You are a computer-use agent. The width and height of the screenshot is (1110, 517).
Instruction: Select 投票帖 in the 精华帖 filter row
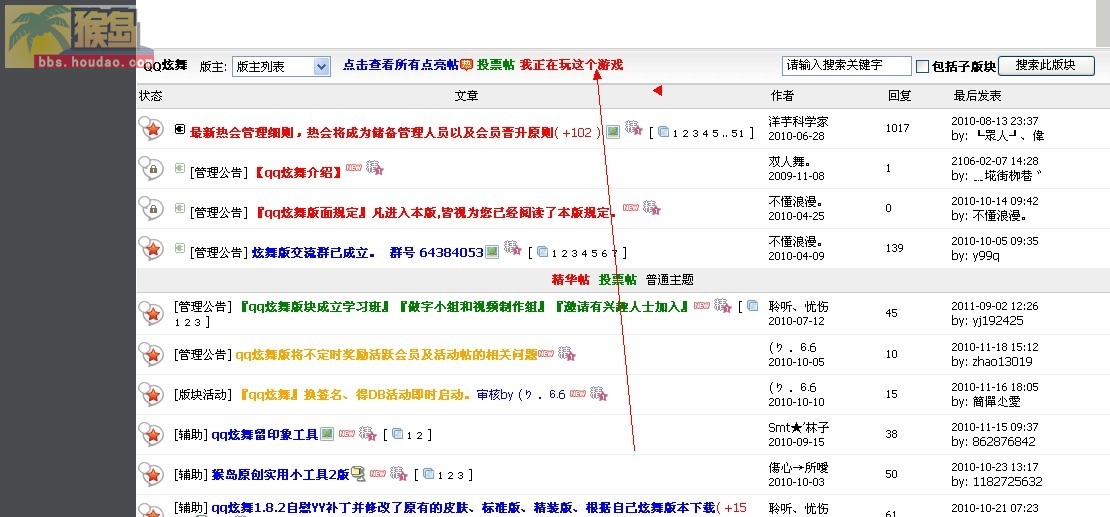click(x=618, y=279)
